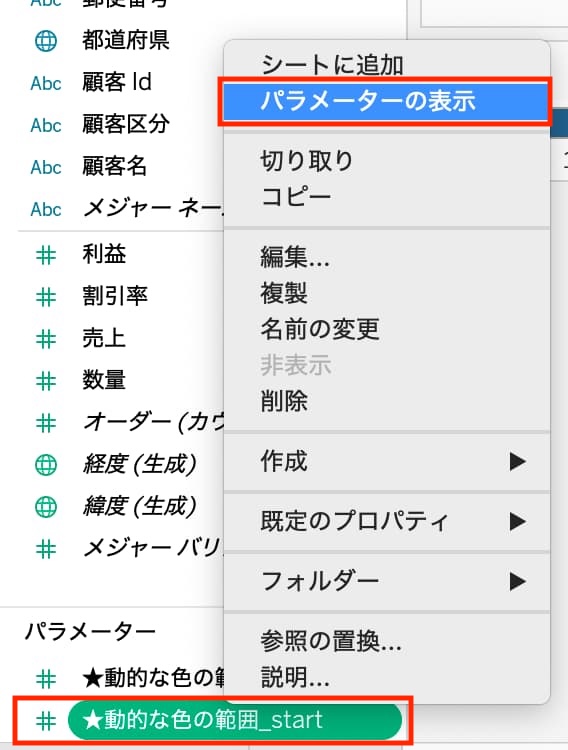This screenshot has width=568, height=750.
Task: Click globe icon beside 経度 (生成)
Action: 46,465
